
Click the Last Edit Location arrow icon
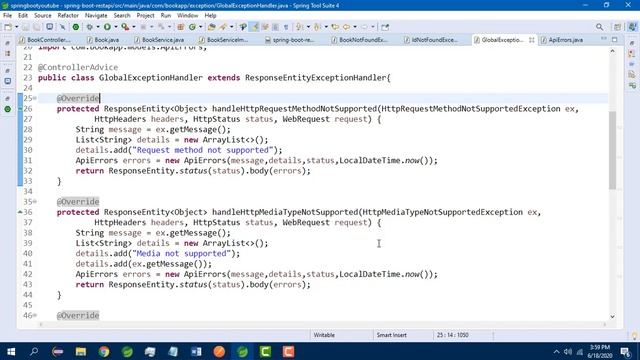click(335, 27)
